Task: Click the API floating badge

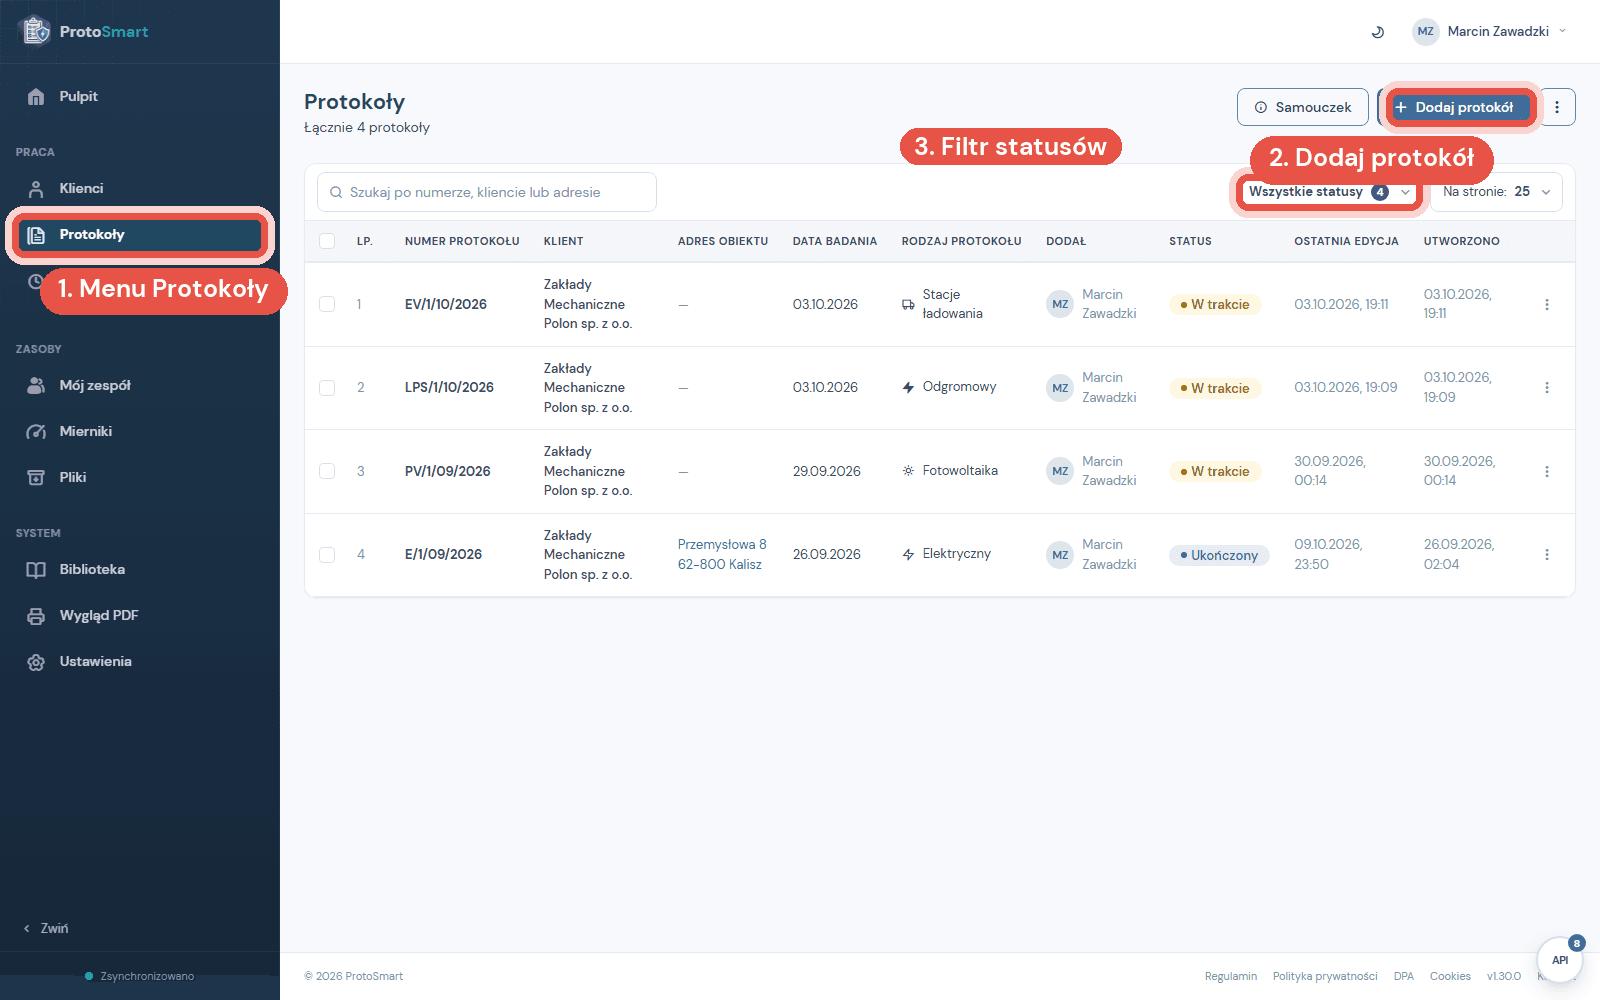Action: (x=1560, y=960)
